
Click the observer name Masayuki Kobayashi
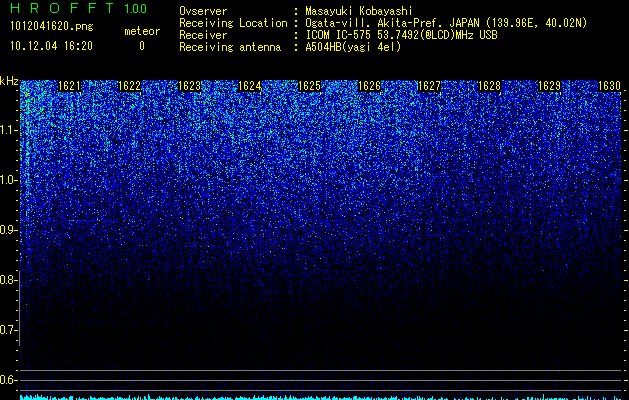tap(359, 11)
